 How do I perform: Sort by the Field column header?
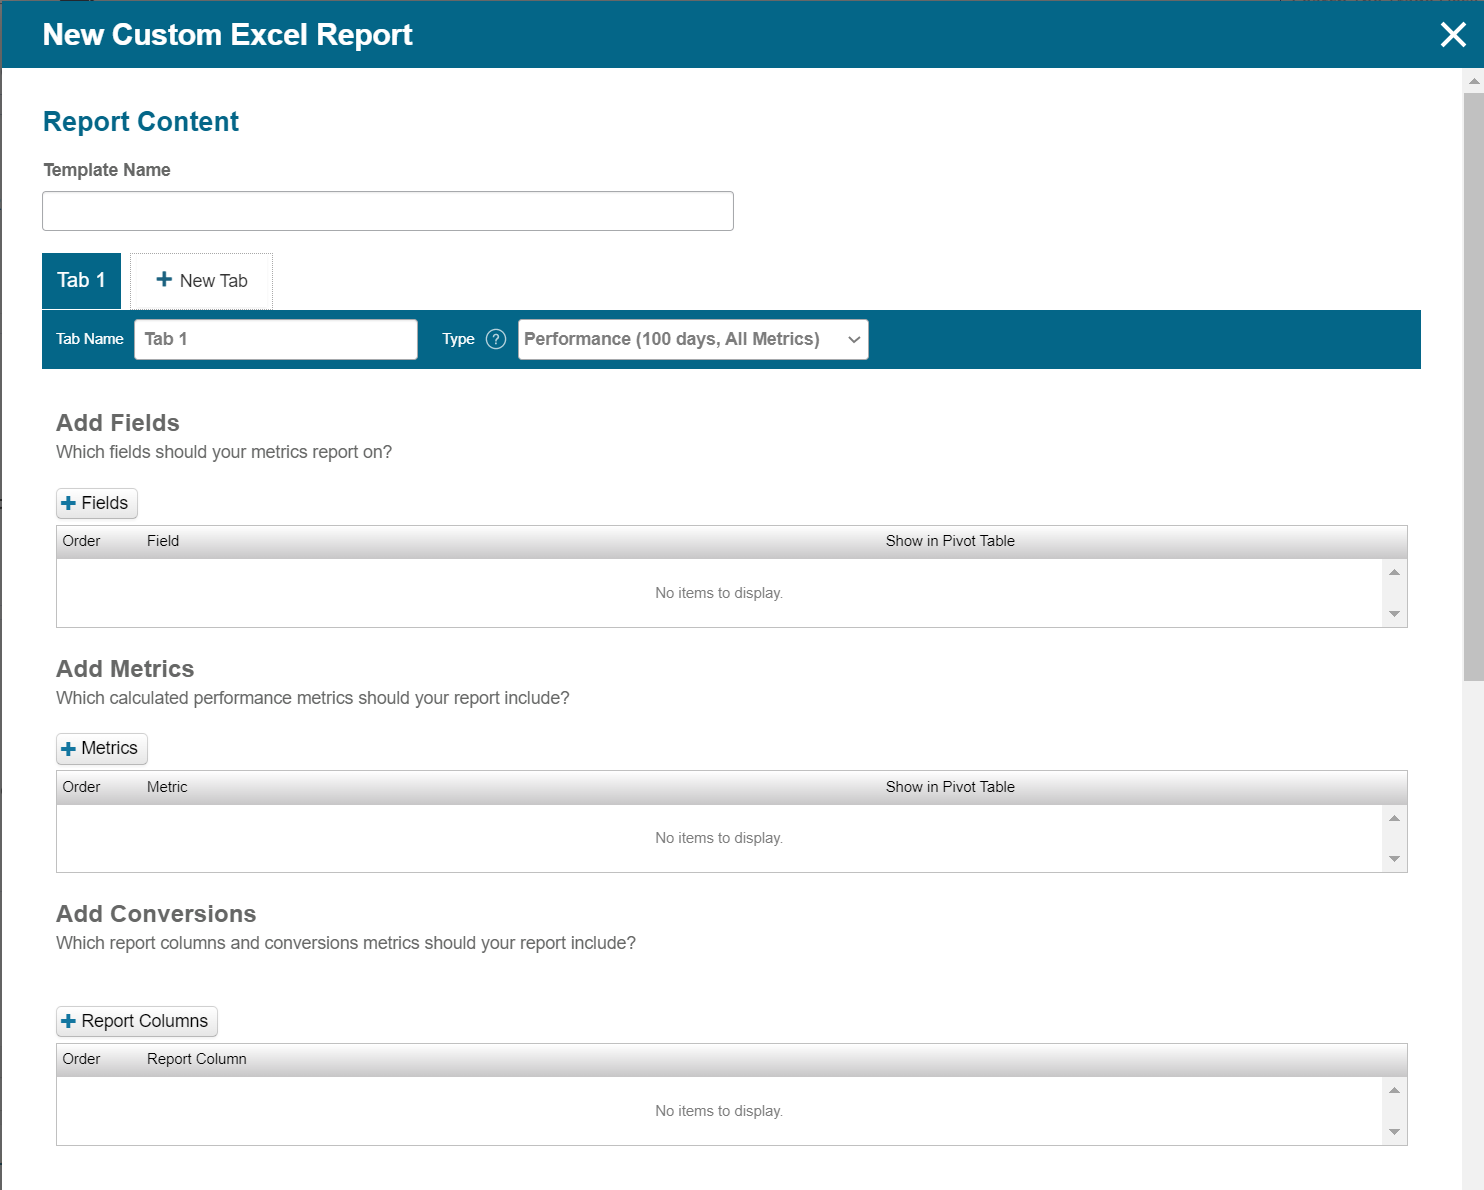pos(163,541)
